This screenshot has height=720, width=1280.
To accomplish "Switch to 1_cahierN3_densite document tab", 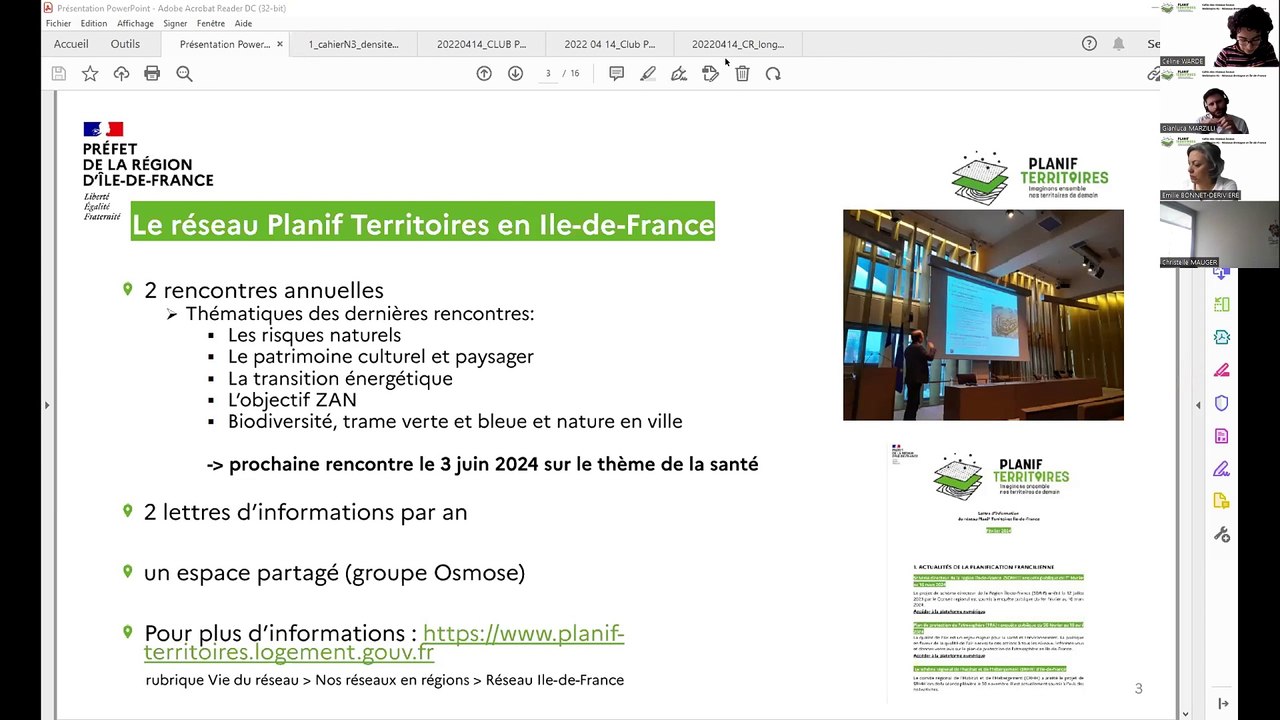I will coord(354,44).
